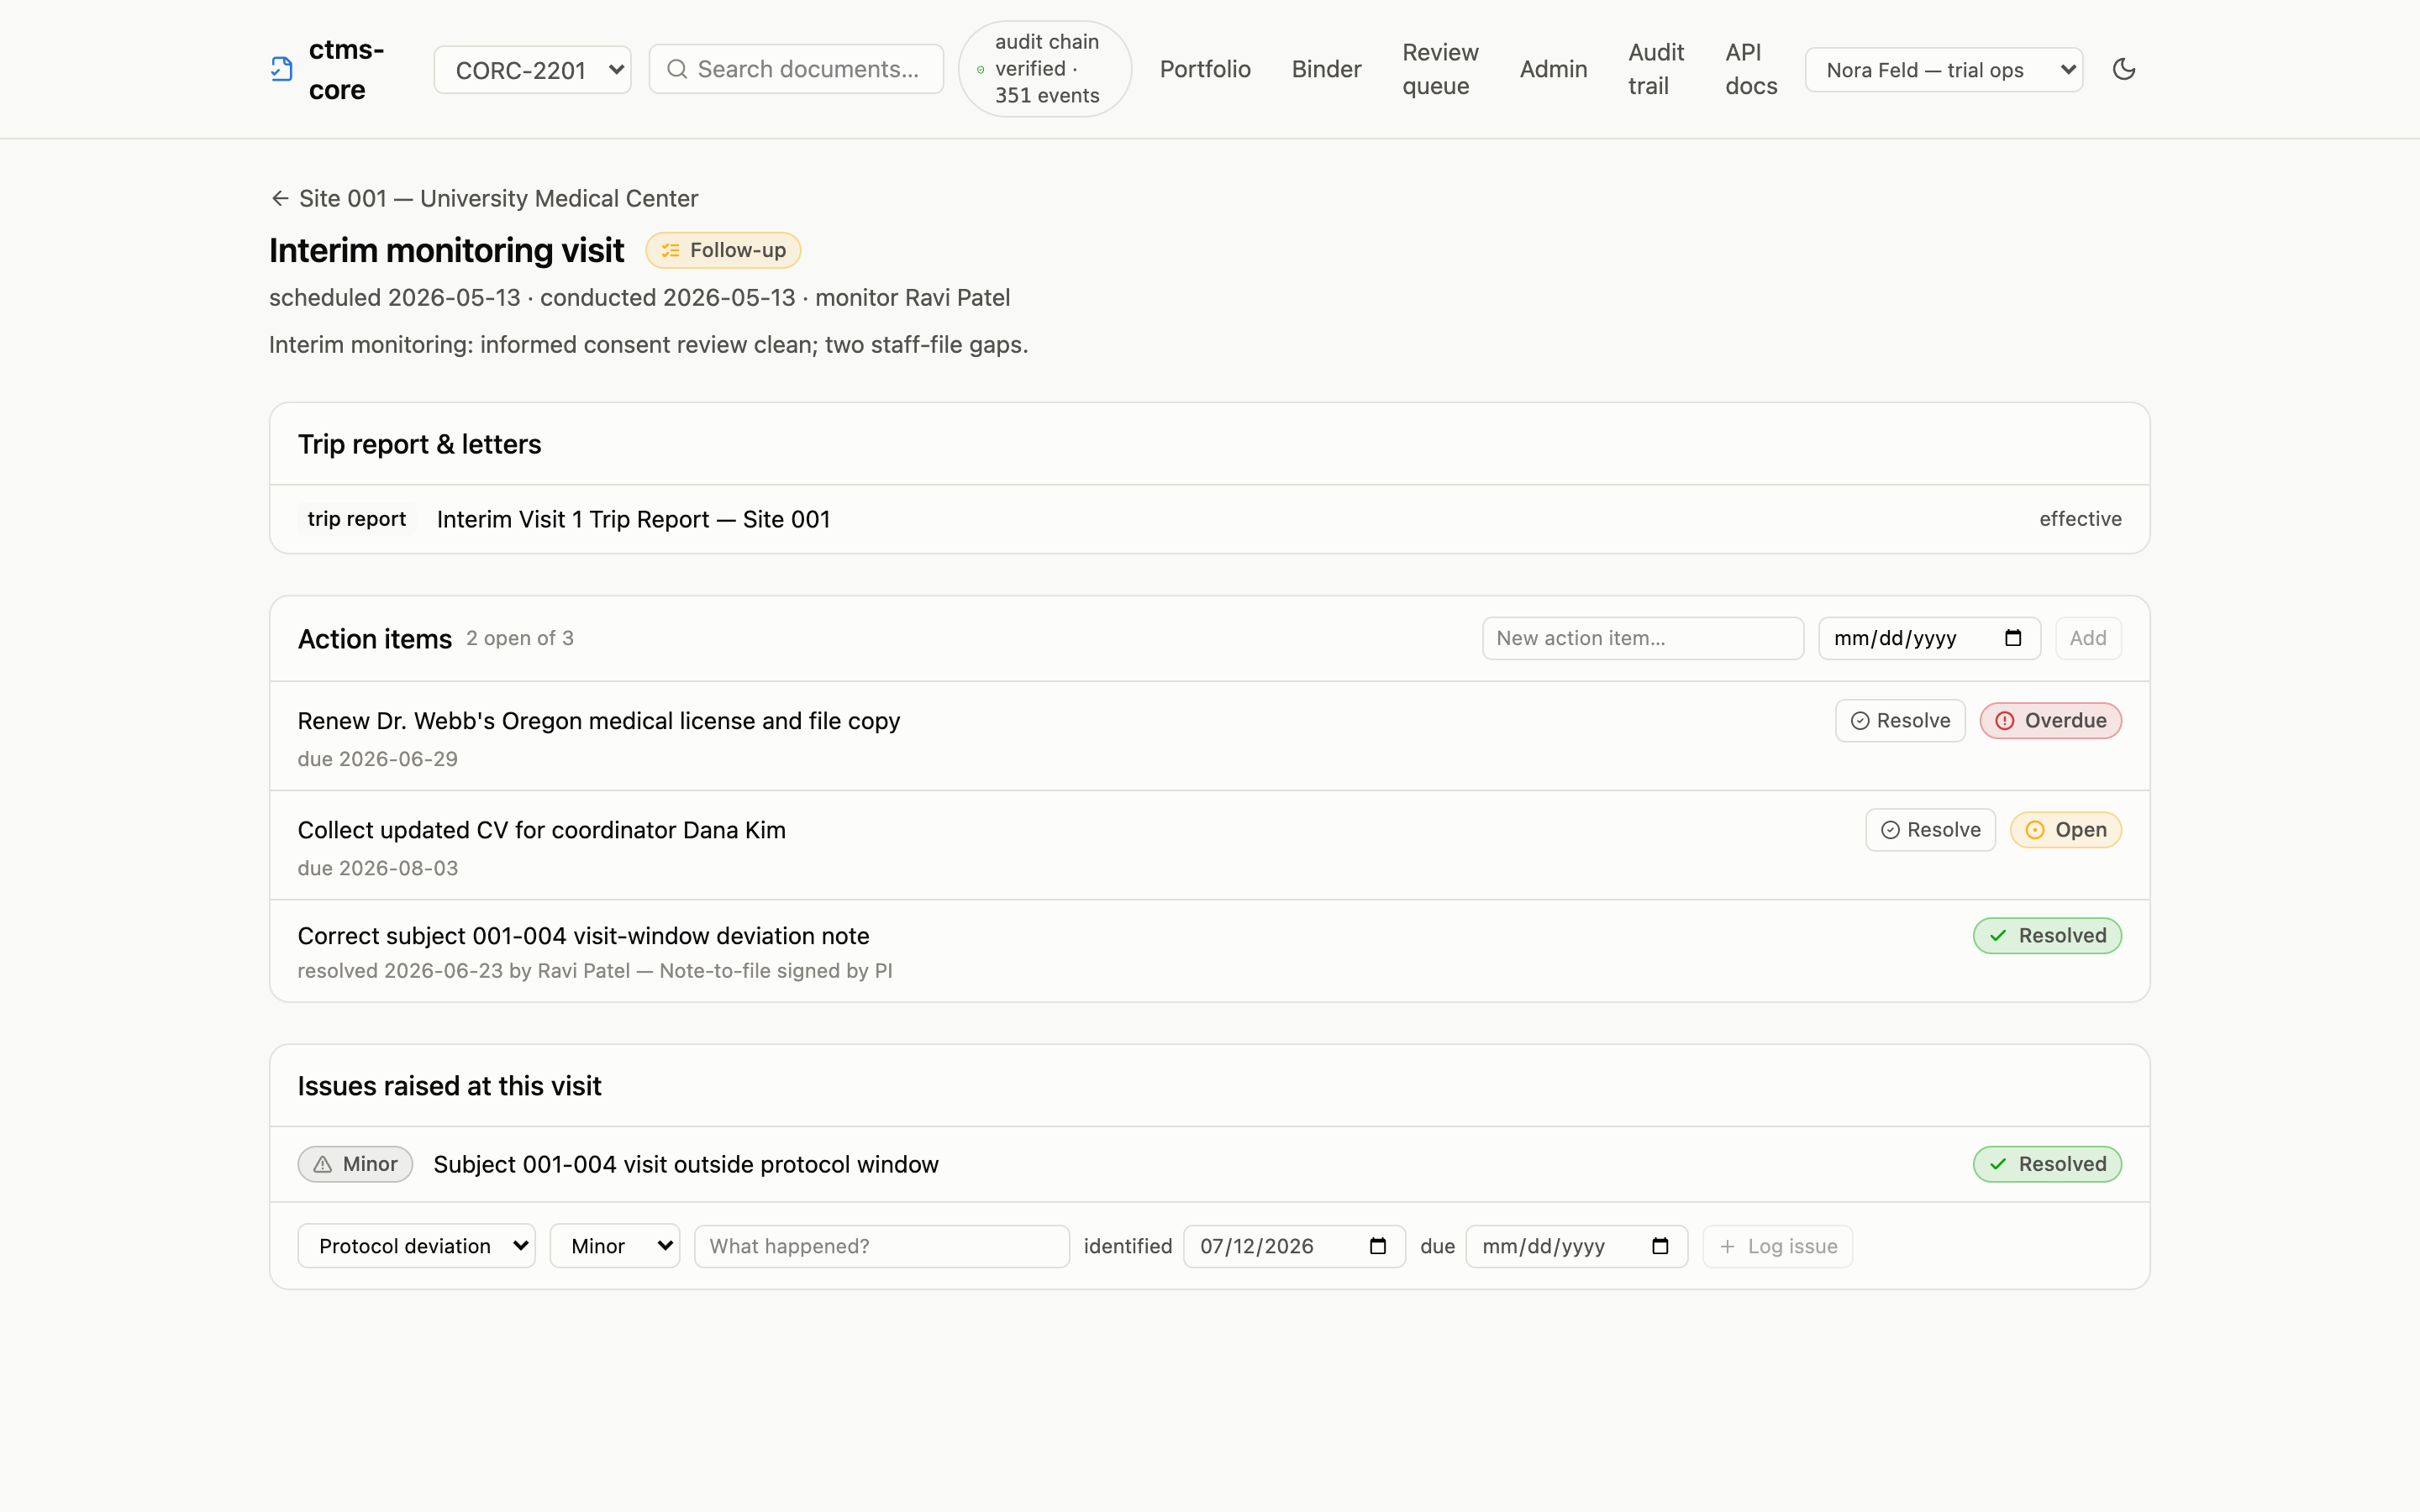Click the trip report tag
Screen dimensions: 2420x1512
[x=356, y=519]
